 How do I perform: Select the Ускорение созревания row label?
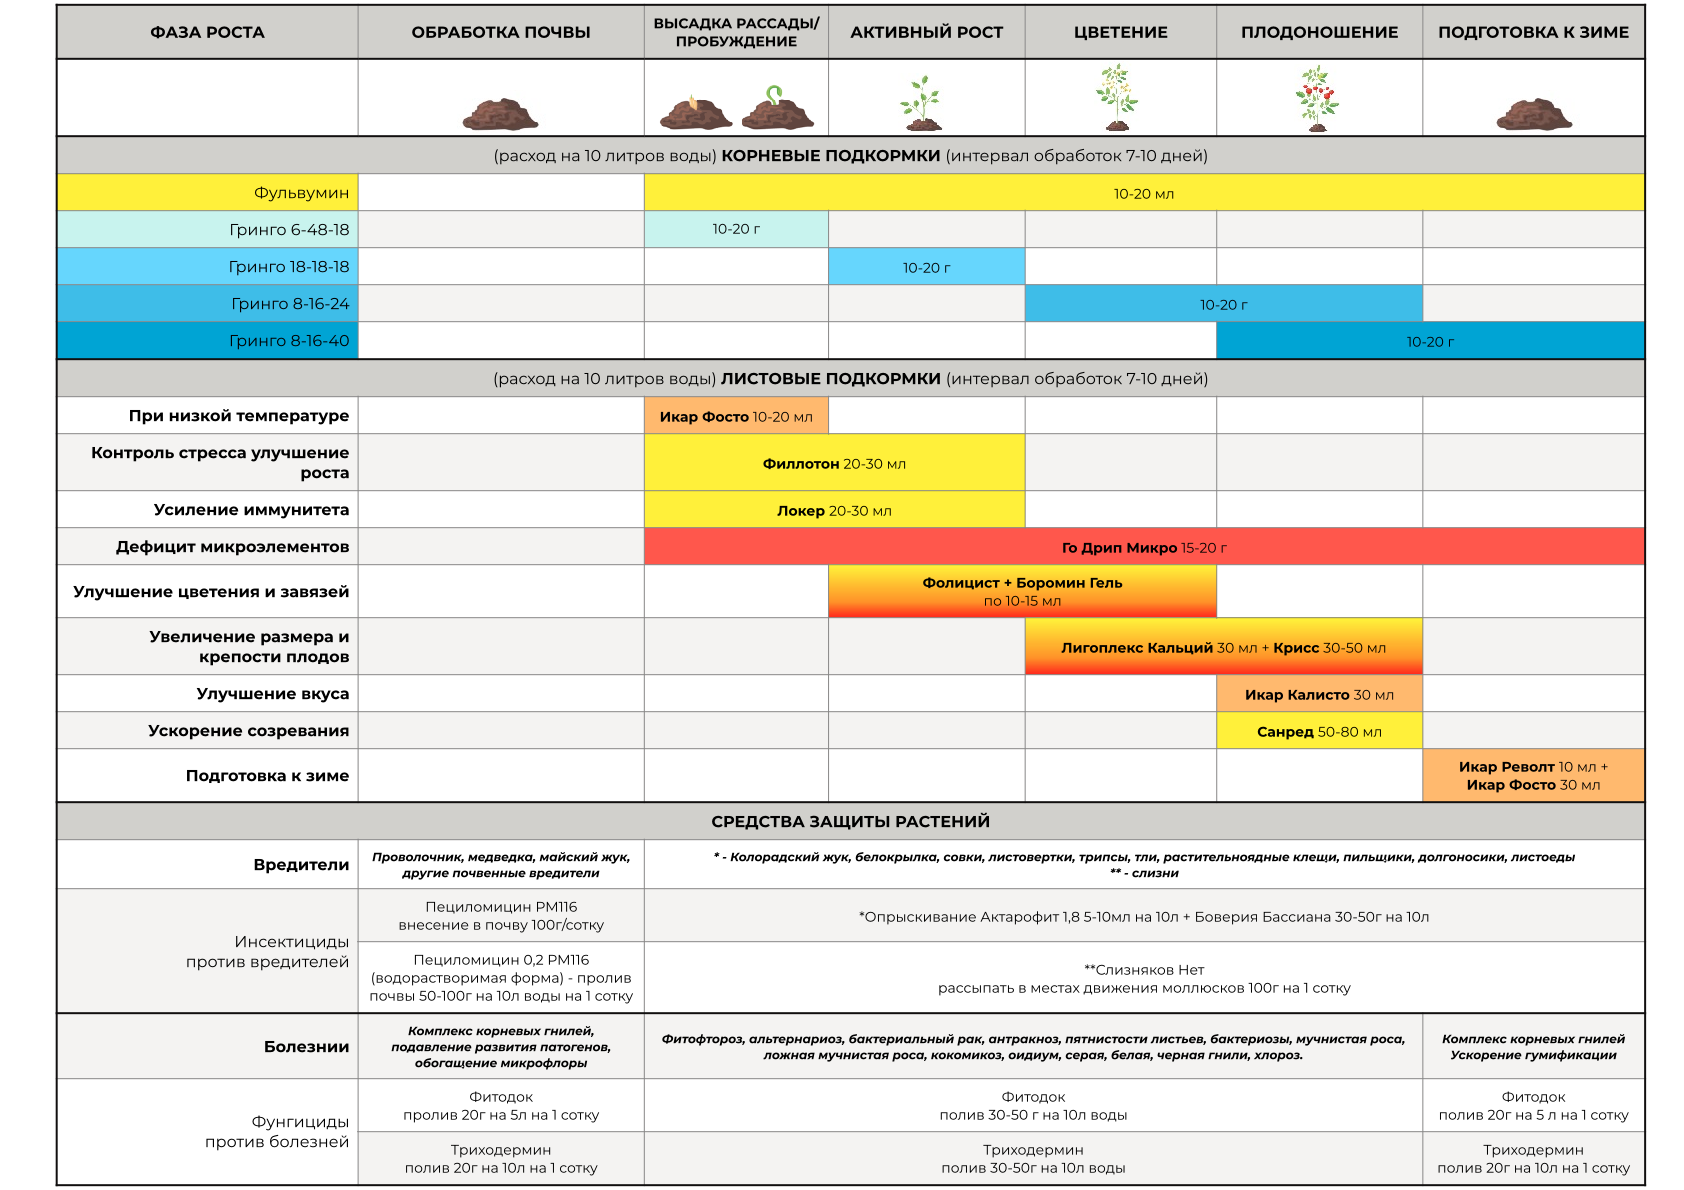point(207,730)
